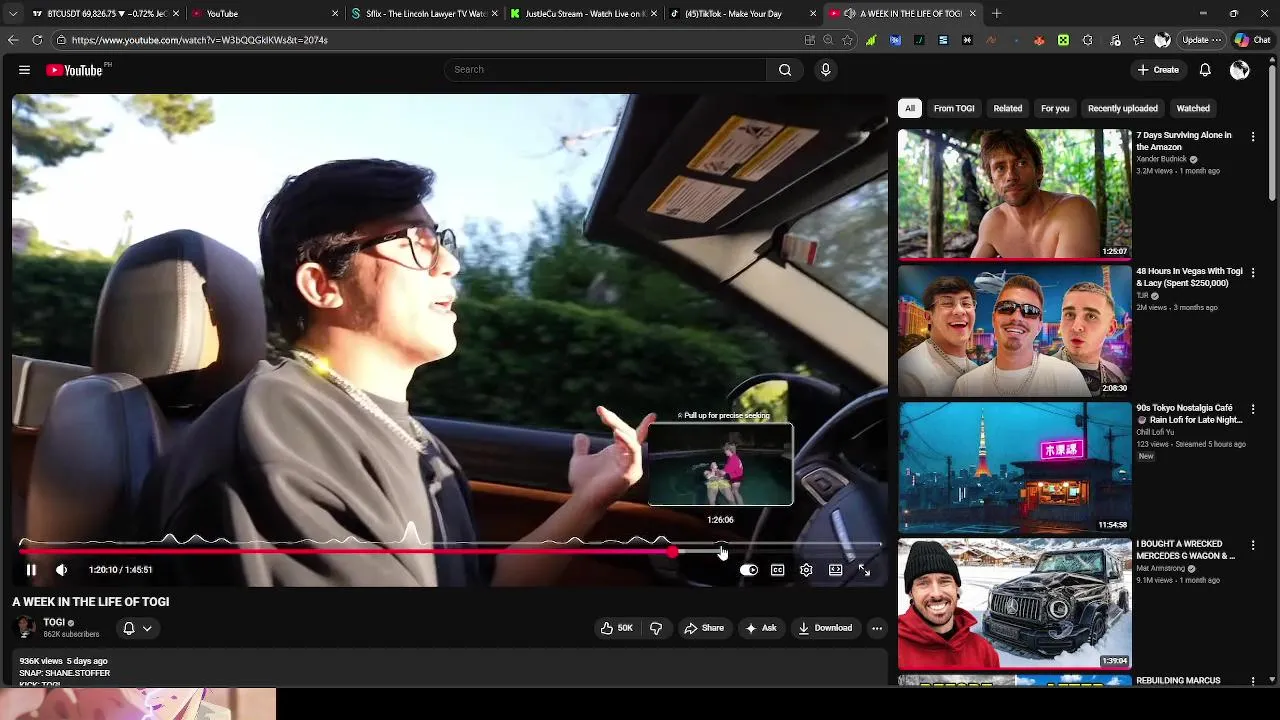Open more actions under the video
The image size is (1280, 720).
(877, 628)
